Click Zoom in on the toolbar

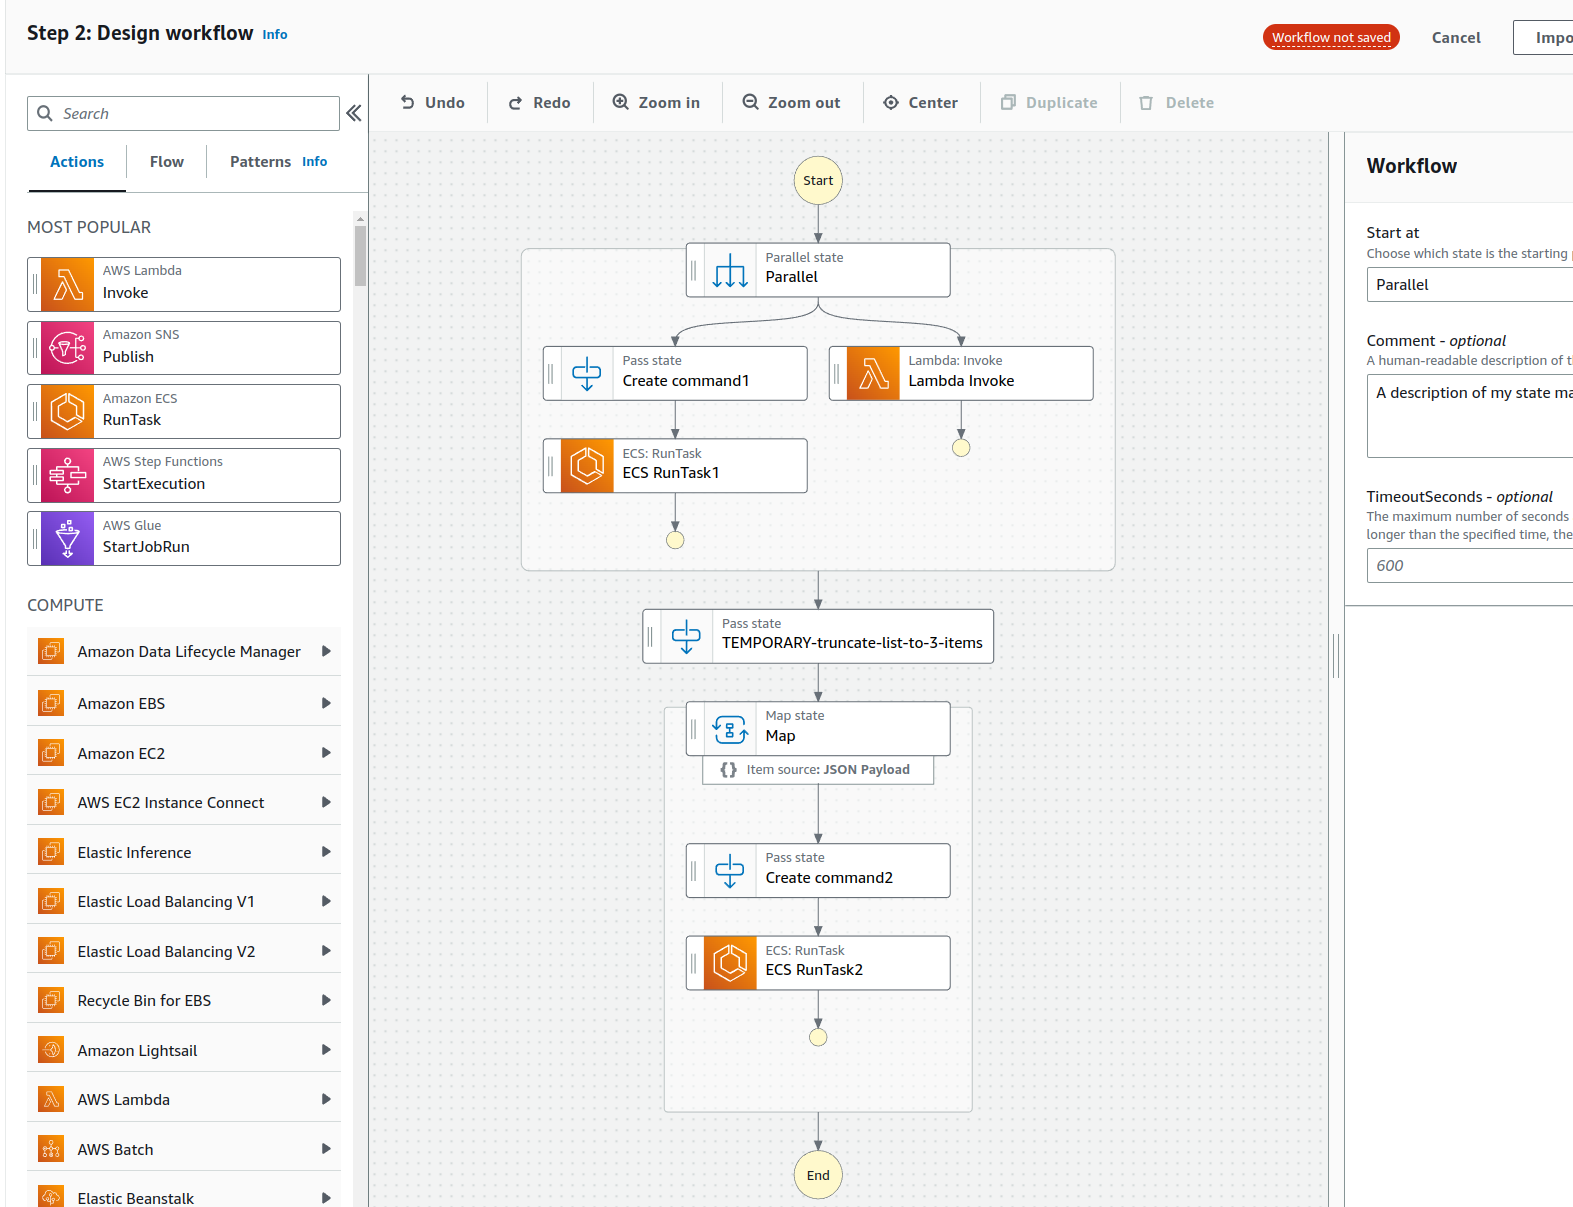(657, 103)
